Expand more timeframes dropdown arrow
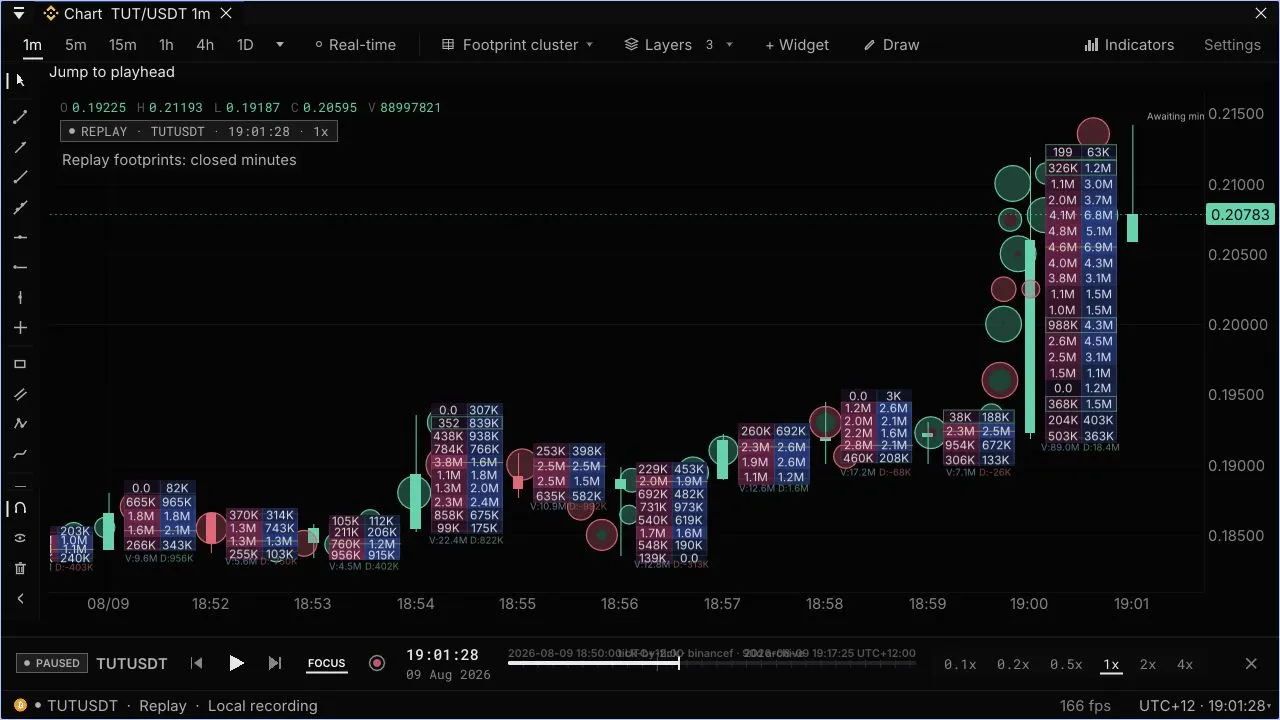The height and width of the screenshot is (720, 1280). (280, 45)
